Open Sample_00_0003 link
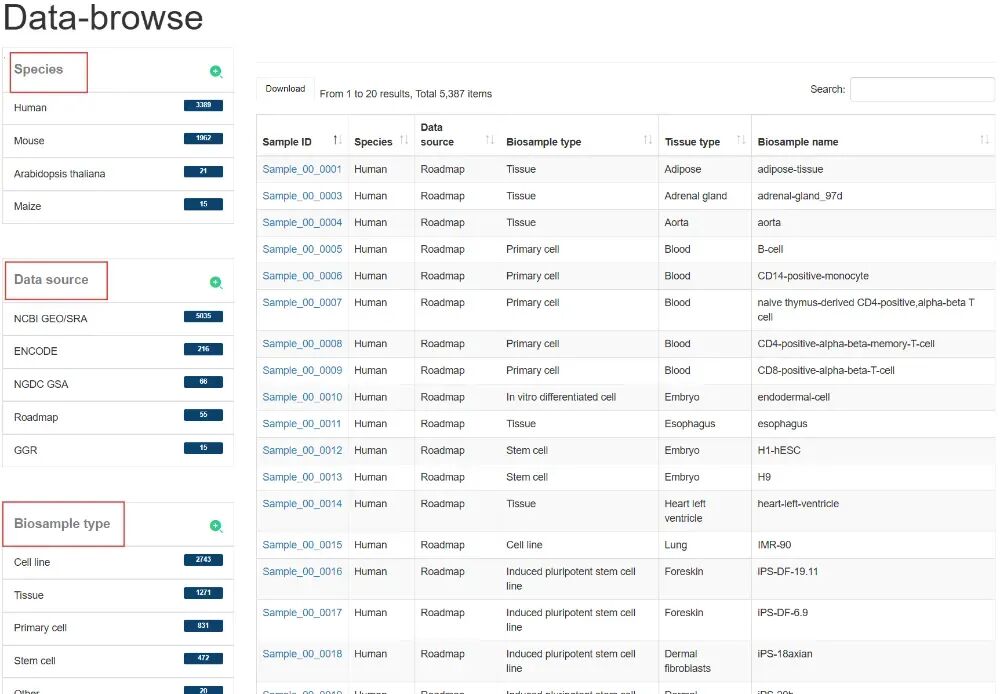 pos(302,196)
